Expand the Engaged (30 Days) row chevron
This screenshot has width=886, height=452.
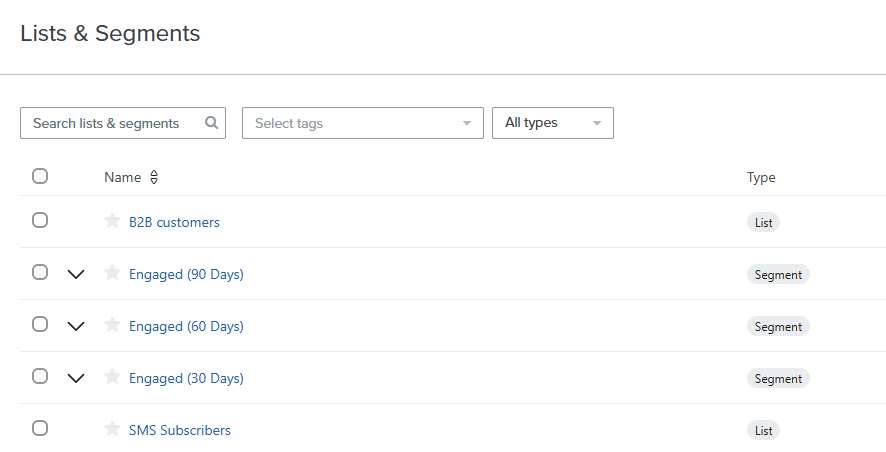click(76, 379)
